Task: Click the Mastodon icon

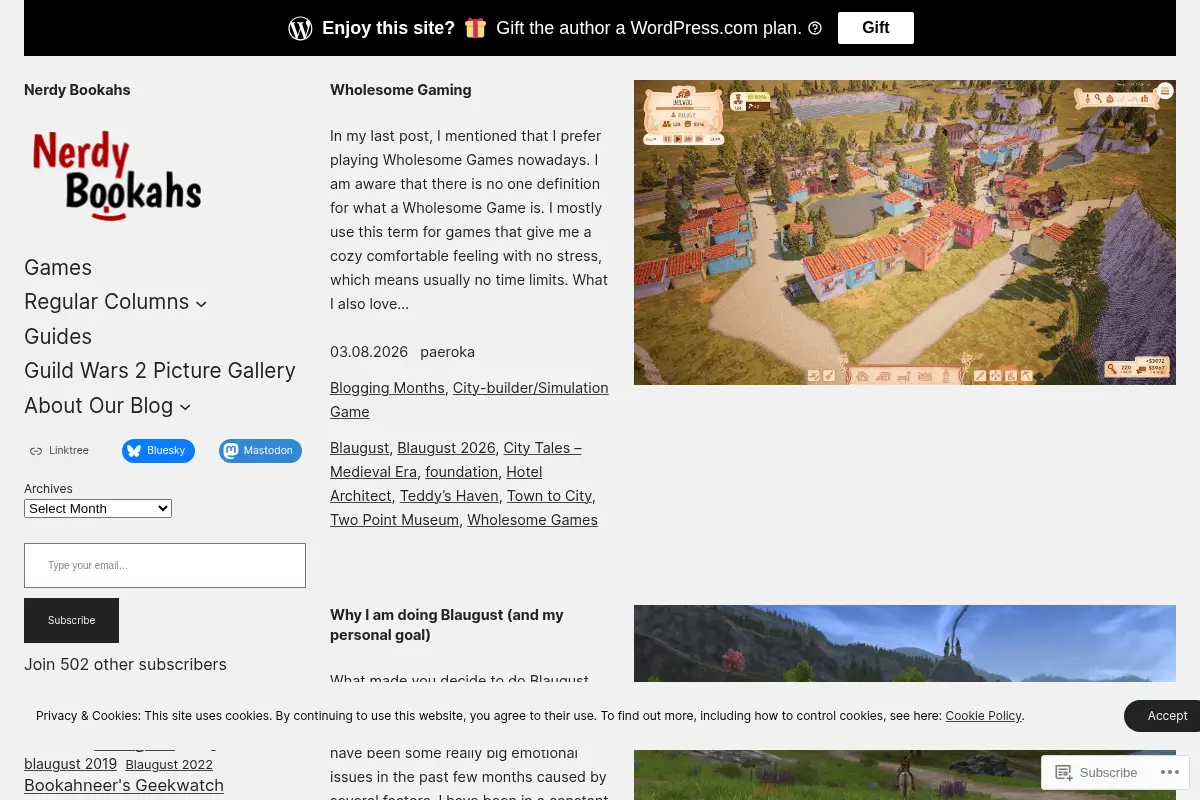Action: pos(231,451)
